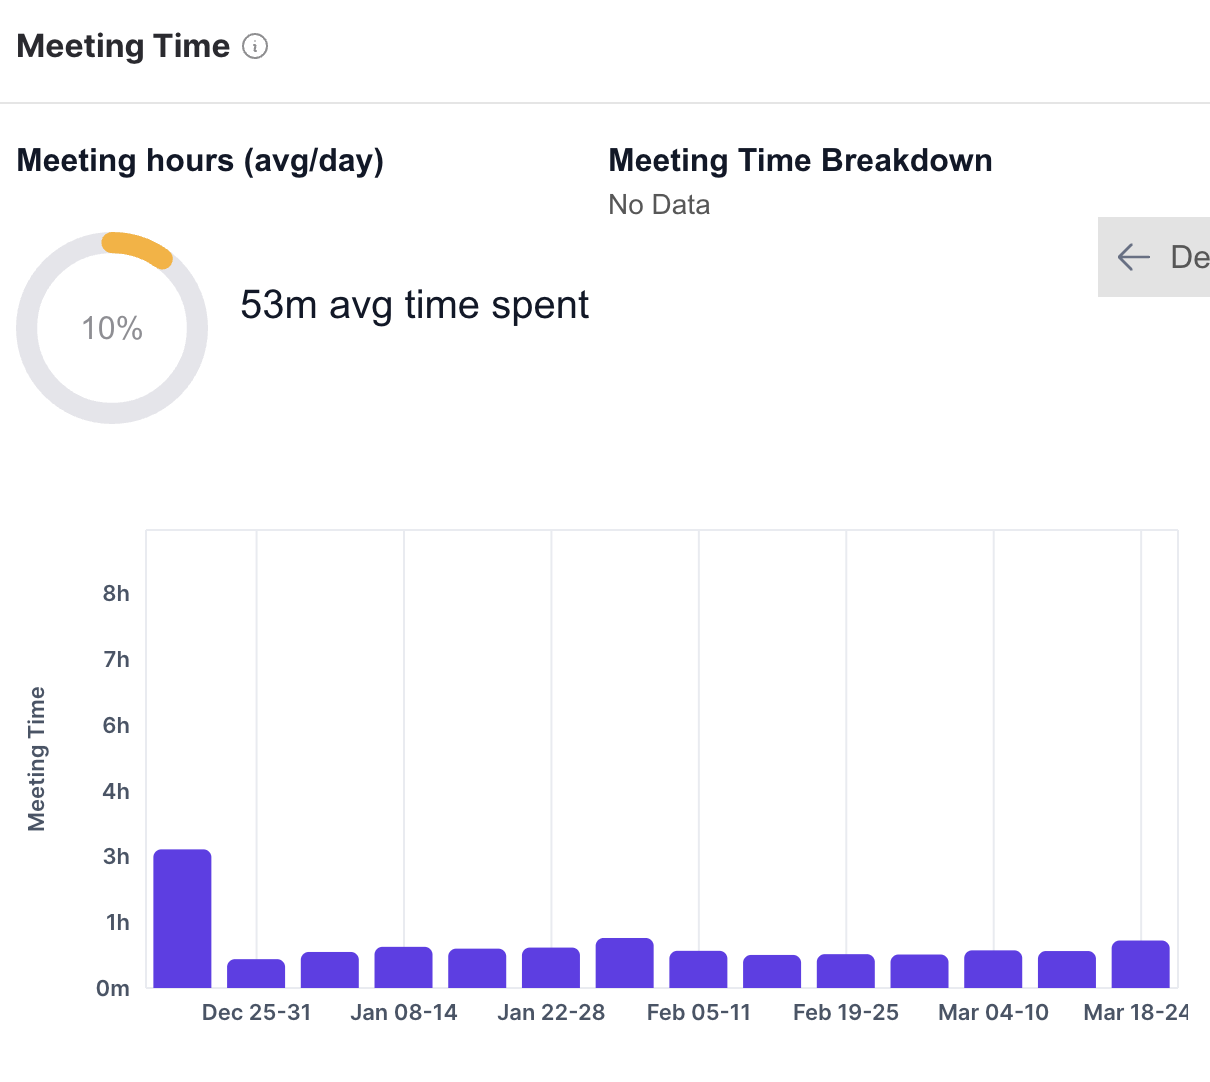Click the info icon beside Meeting Time
The image size is (1210, 1082).
256,47
